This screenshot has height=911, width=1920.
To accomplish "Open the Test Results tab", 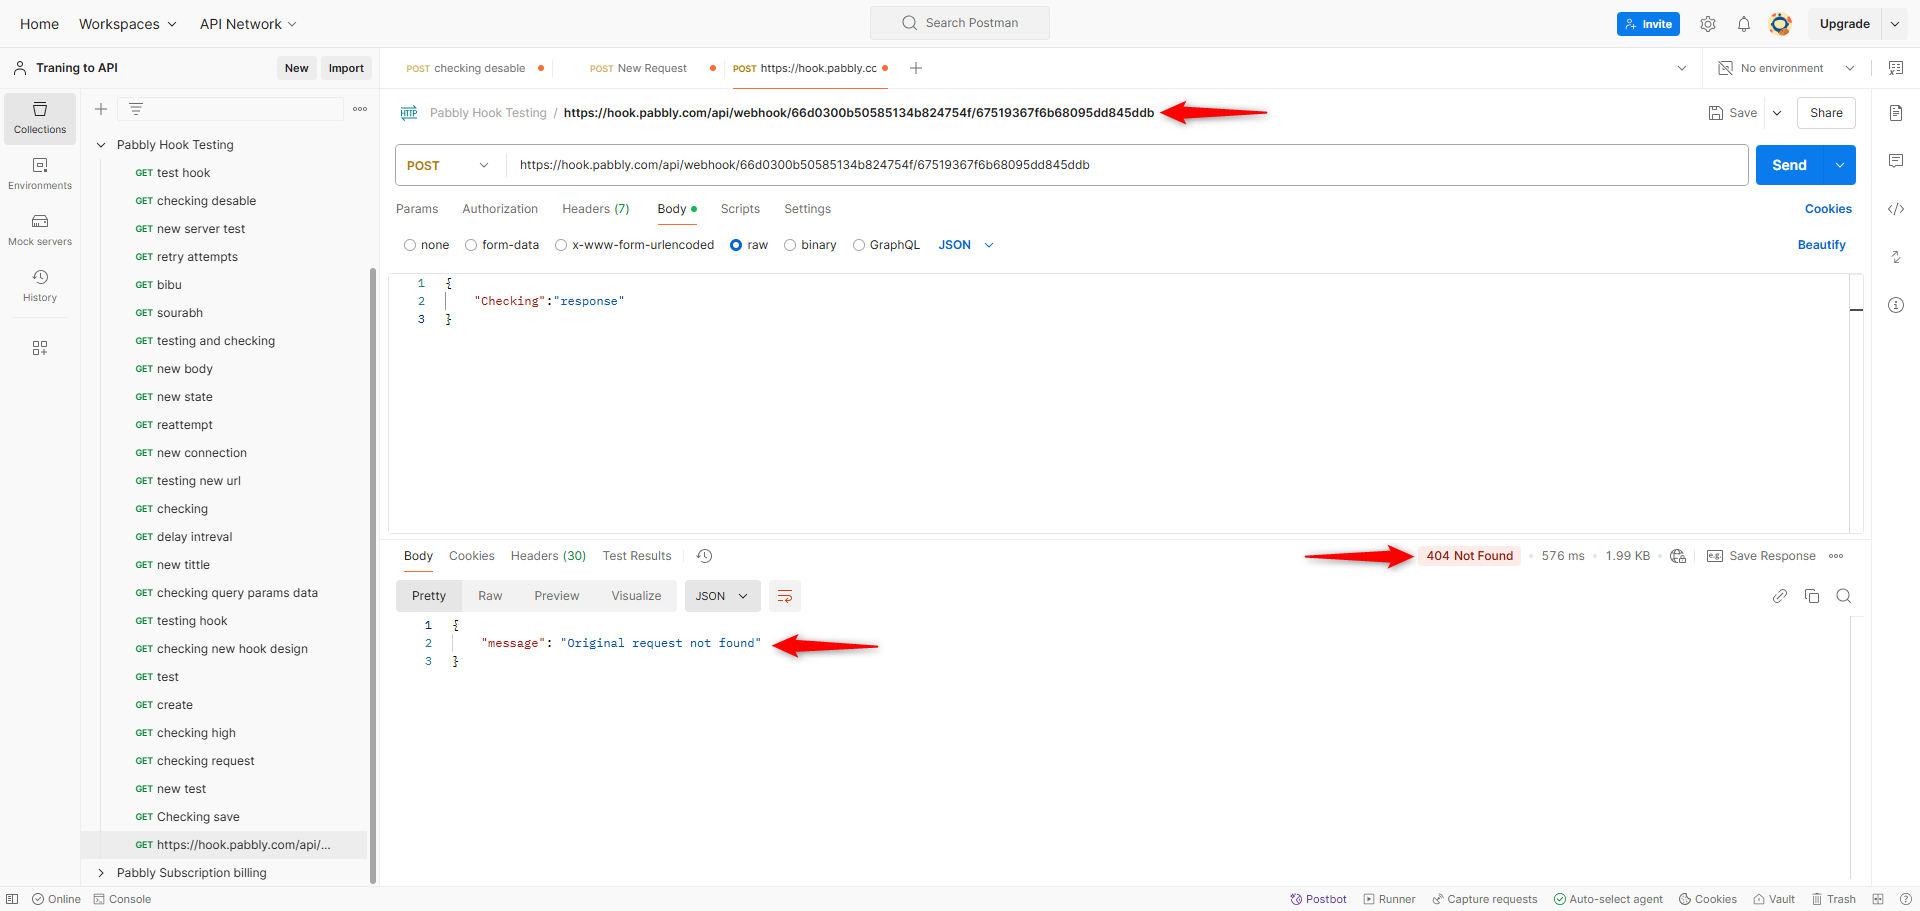I will tap(637, 556).
